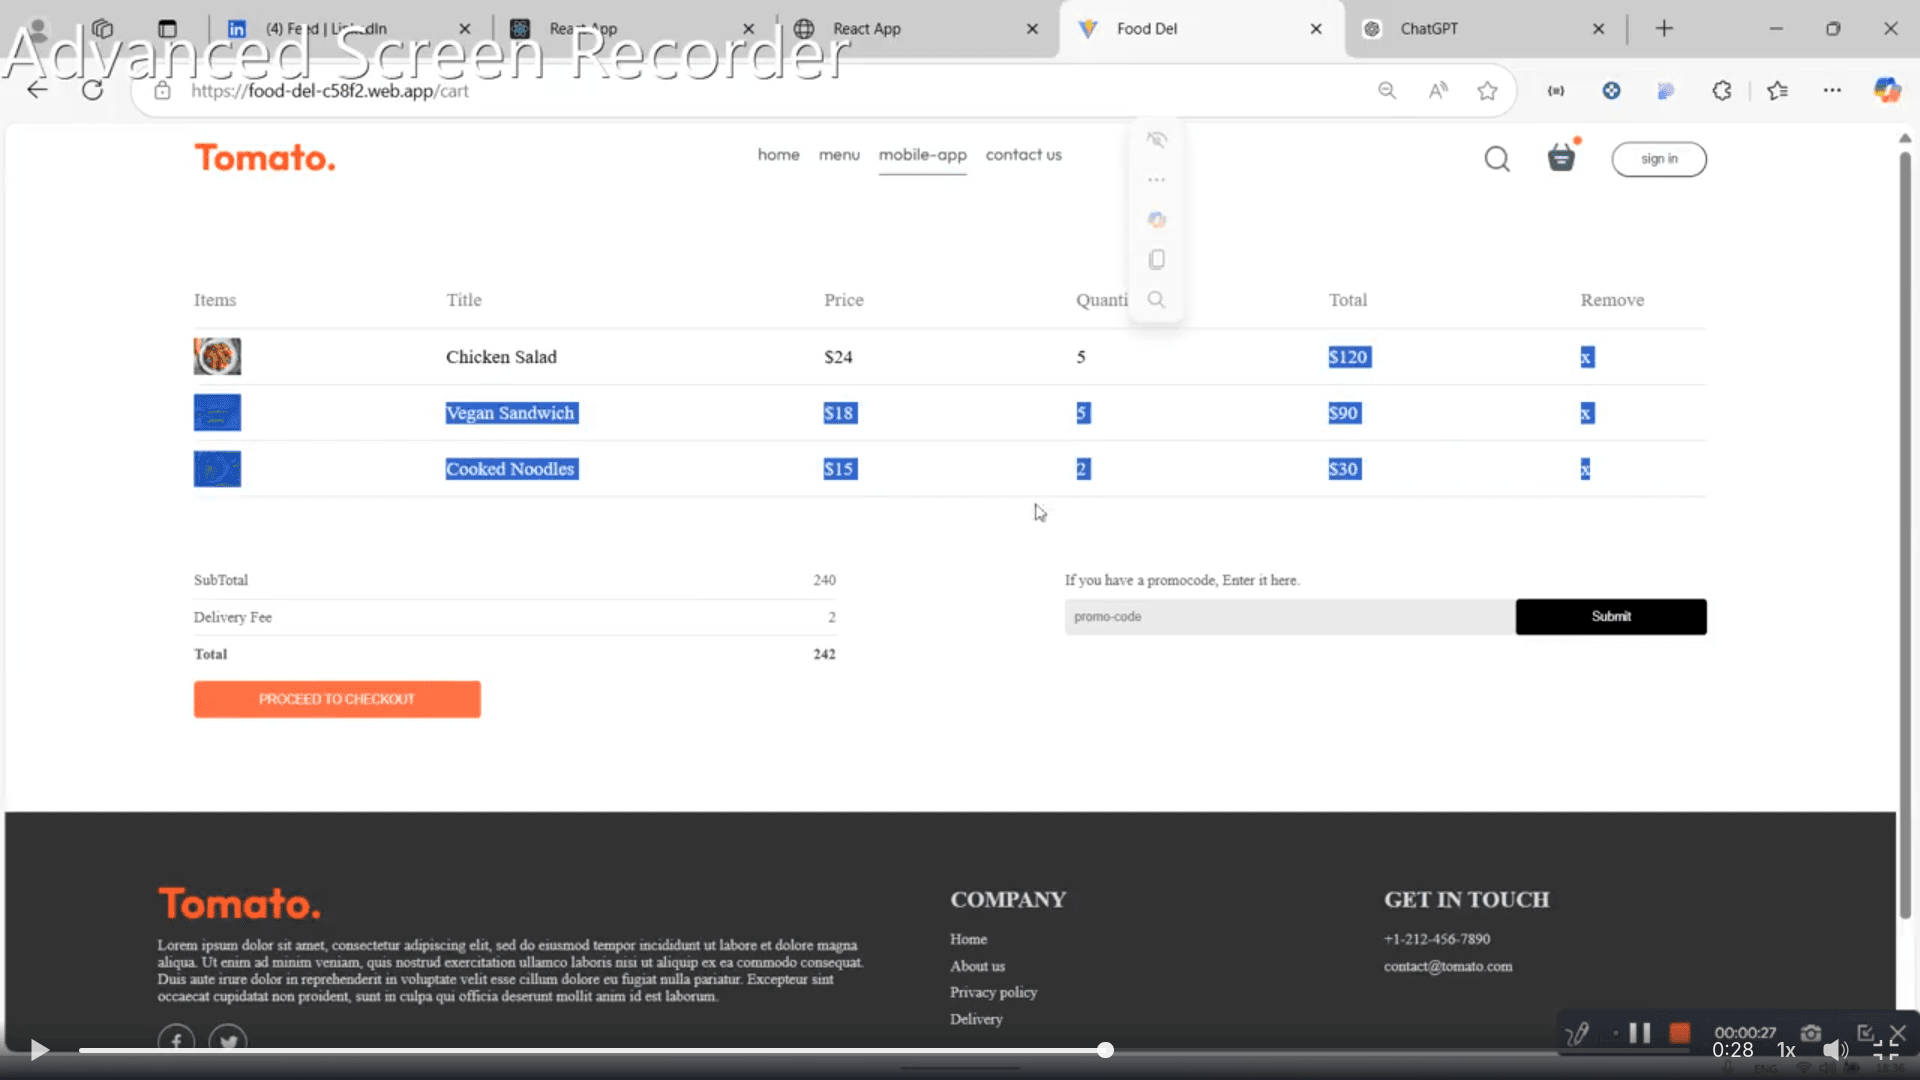Click the Chicken Salad thumbnail image
Image resolution: width=1920 pixels, height=1080 pixels.
click(217, 356)
